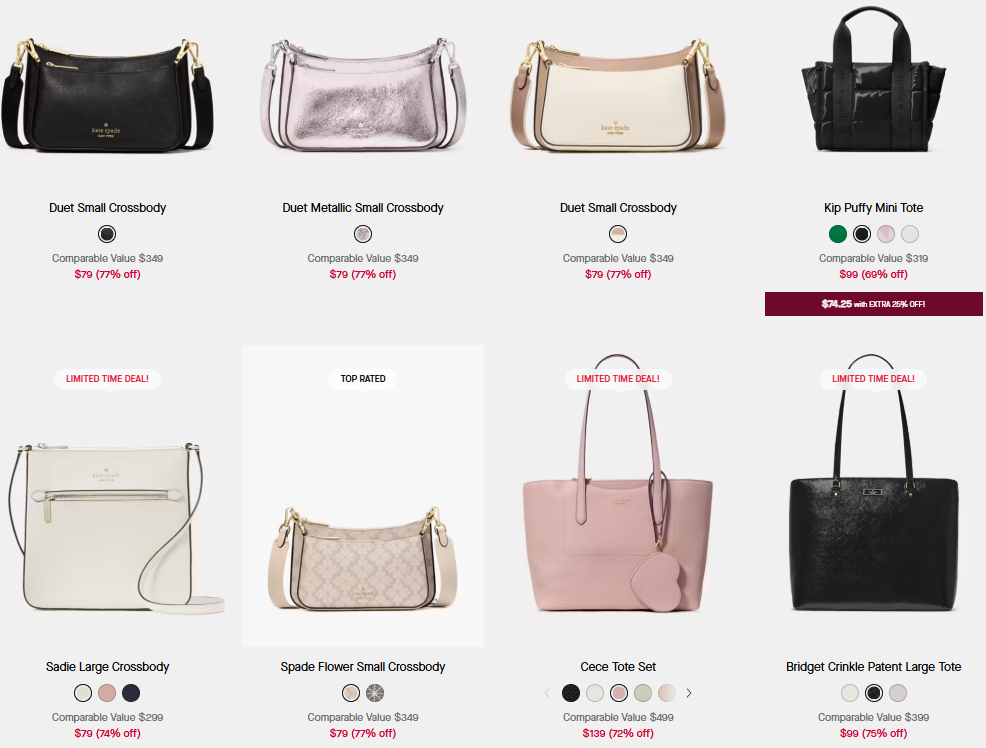The image size is (986, 748).
Task: Select green swatch for Kip Puffy Mini Tote
Action: pyautogui.click(x=838, y=234)
